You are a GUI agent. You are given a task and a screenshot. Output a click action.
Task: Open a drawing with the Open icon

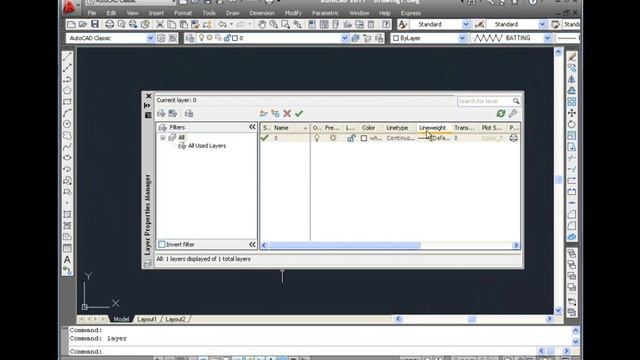tap(83, 24)
